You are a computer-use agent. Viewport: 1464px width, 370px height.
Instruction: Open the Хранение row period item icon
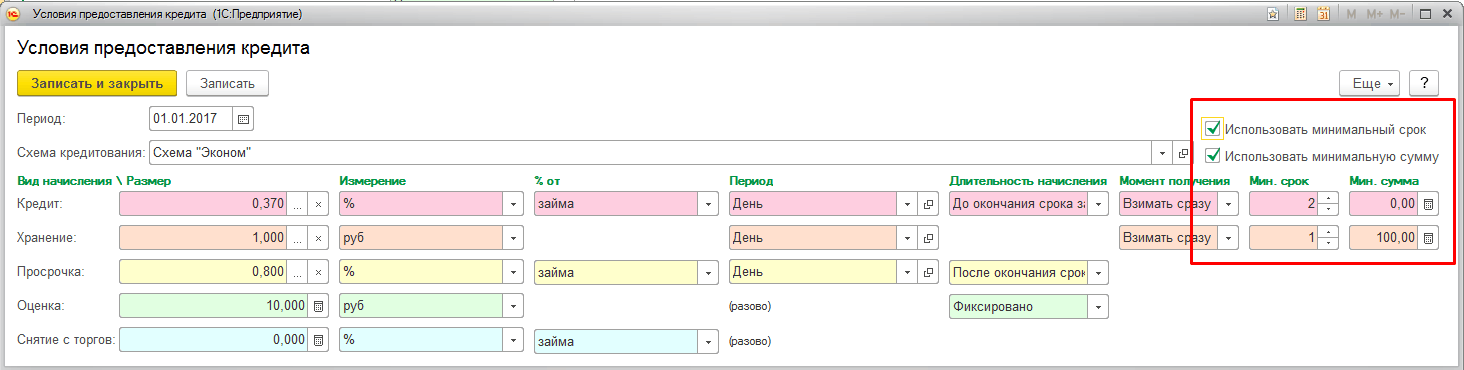928,238
